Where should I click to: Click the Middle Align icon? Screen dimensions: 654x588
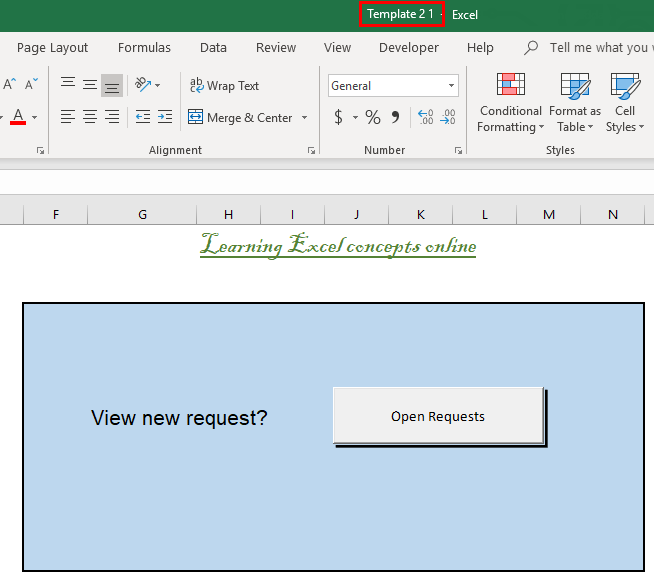tap(90, 85)
